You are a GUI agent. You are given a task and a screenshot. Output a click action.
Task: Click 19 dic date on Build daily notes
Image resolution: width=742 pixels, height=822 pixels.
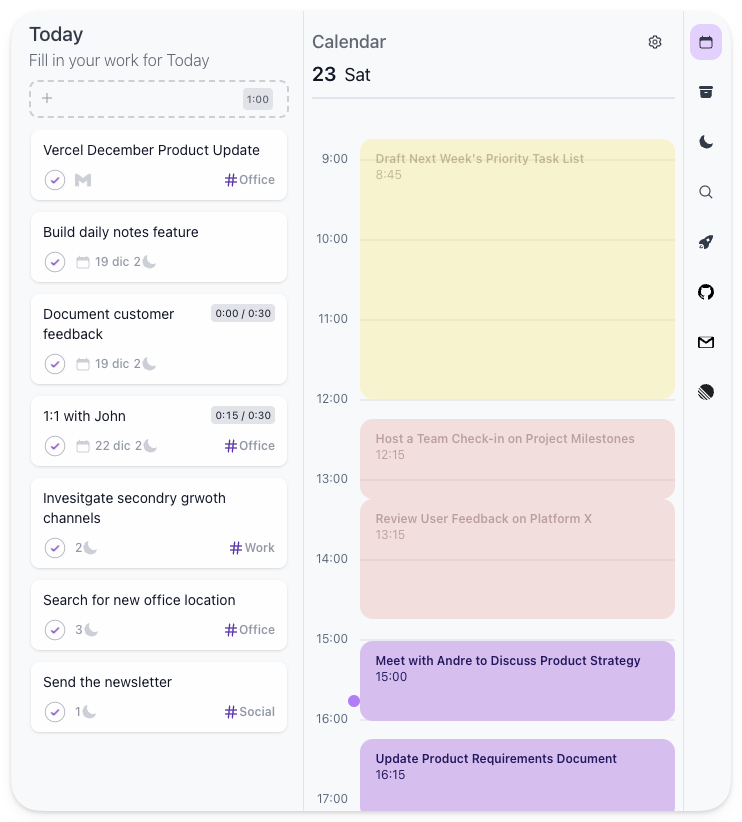pos(112,262)
